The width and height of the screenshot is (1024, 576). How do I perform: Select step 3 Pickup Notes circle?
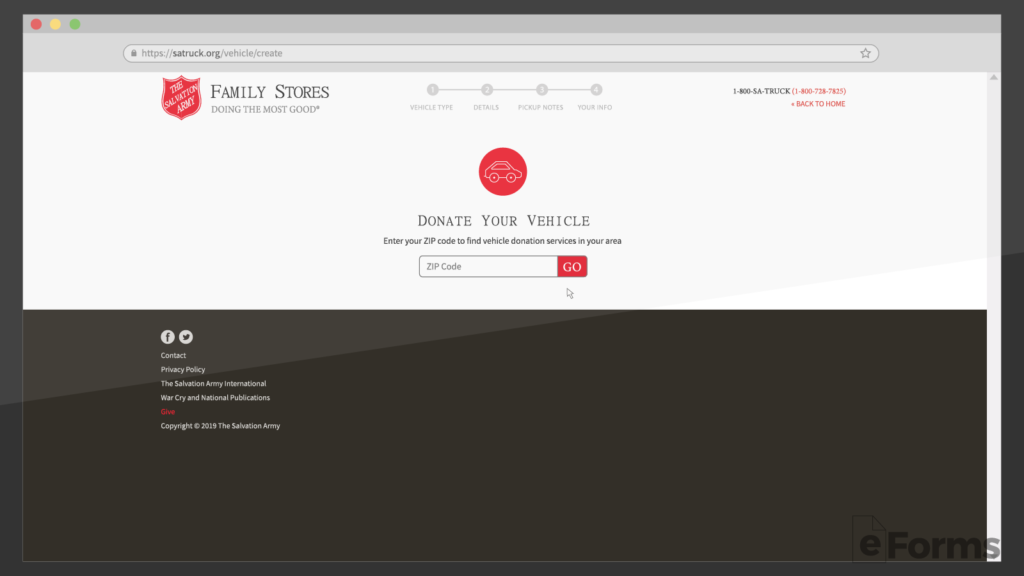(x=541, y=90)
